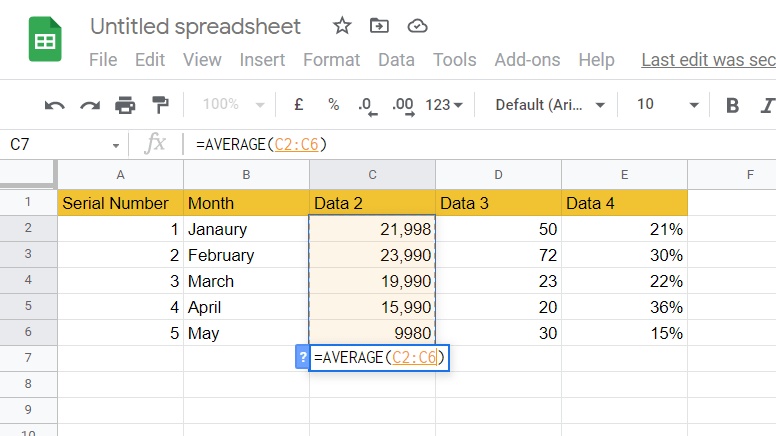Image resolution: width=776 pixels, height=436 pixels.
Task: Select the March cell
Action: click(x=246, y=281)
